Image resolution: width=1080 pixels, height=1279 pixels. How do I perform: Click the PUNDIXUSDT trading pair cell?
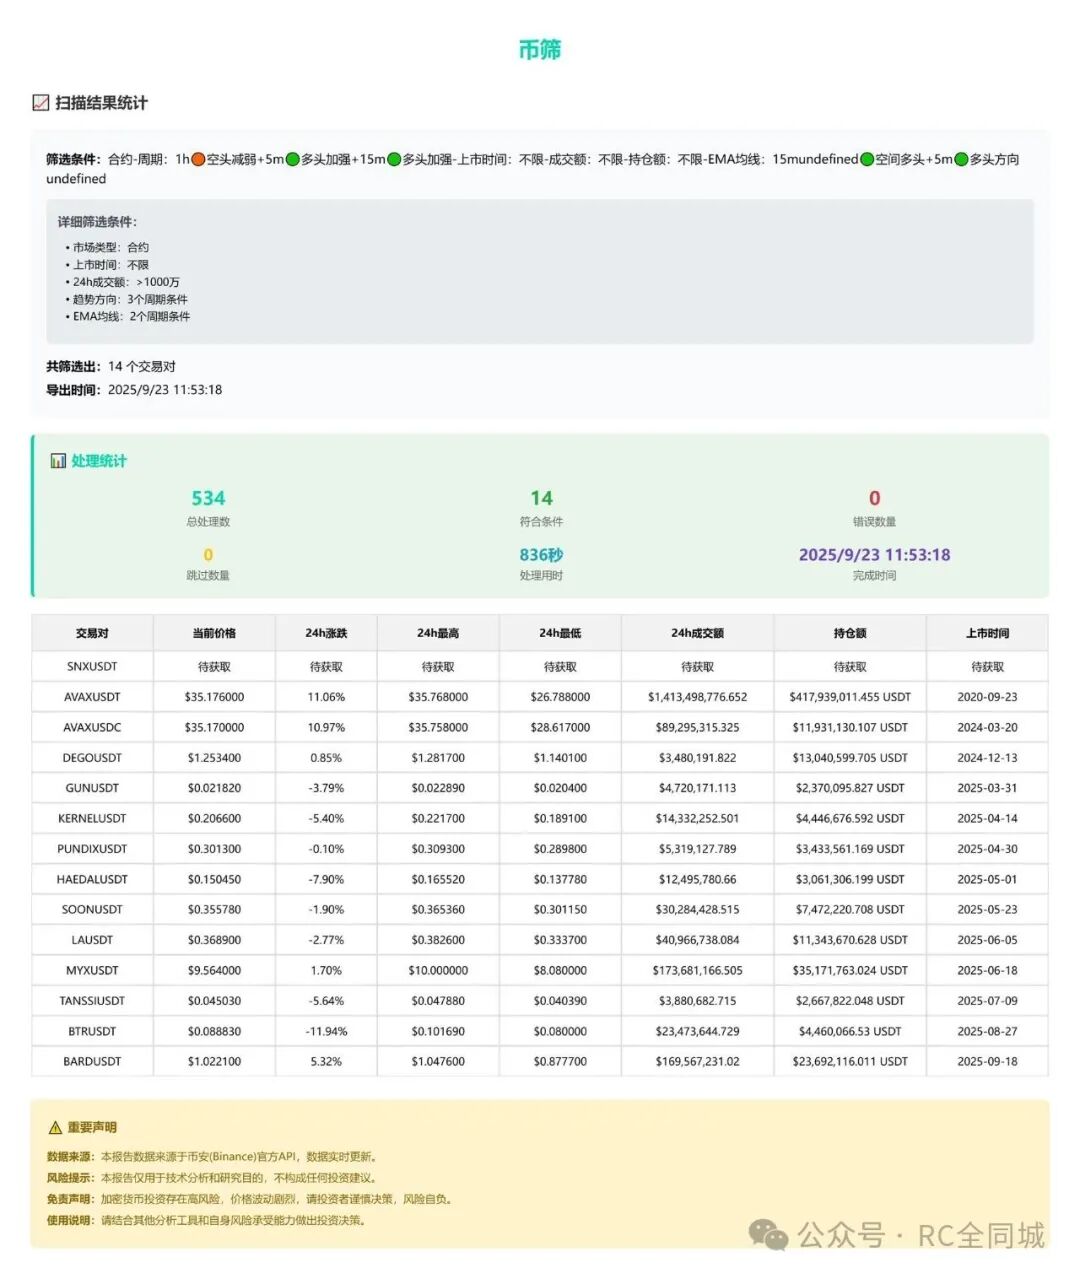[x=92, y=849]
